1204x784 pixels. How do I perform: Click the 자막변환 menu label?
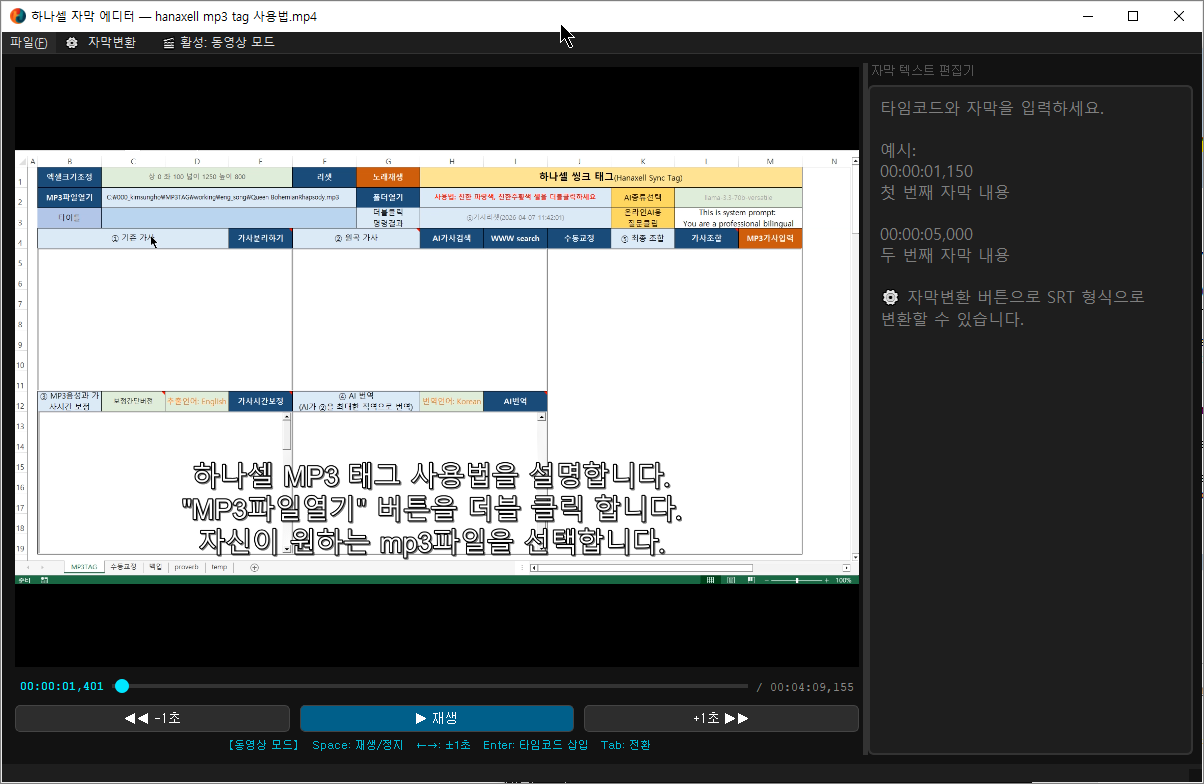pyautogui.click(x=111, y=43)
